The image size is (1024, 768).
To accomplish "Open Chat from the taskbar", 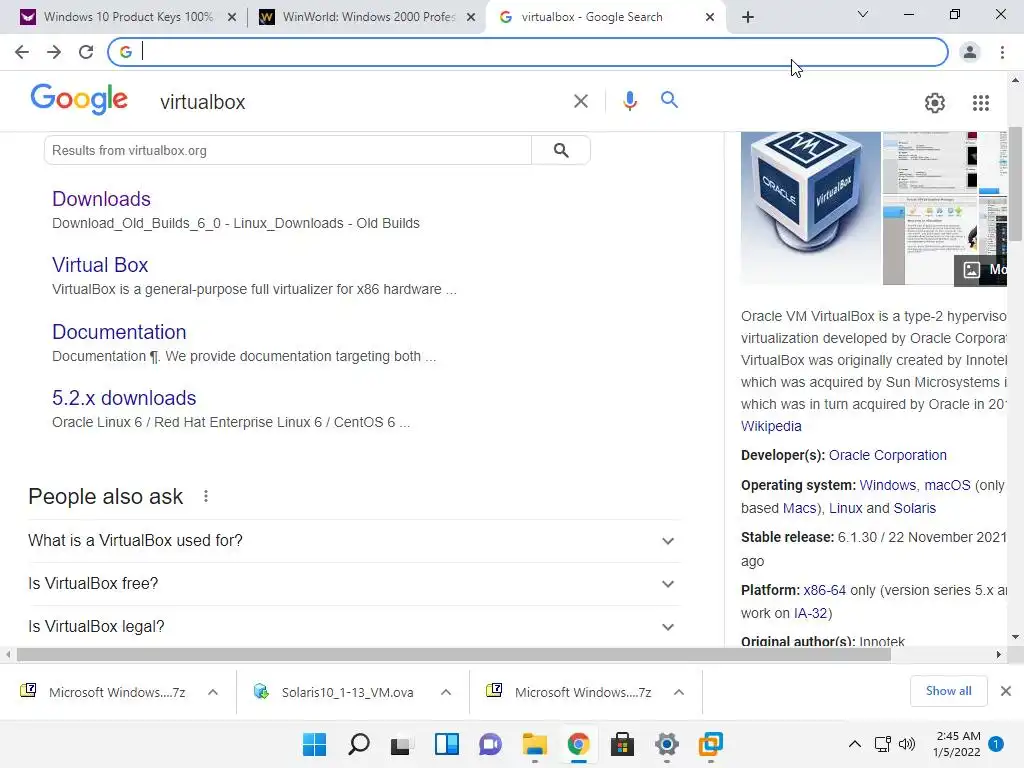I will 490,744.
